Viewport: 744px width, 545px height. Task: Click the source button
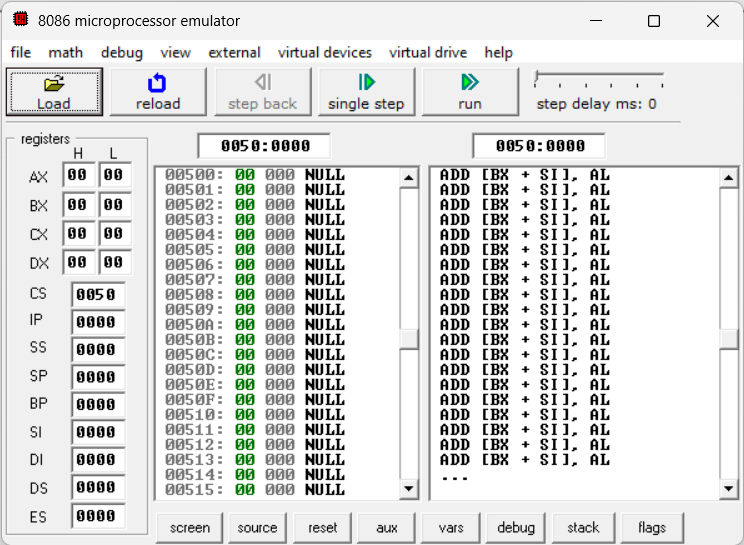257,527
